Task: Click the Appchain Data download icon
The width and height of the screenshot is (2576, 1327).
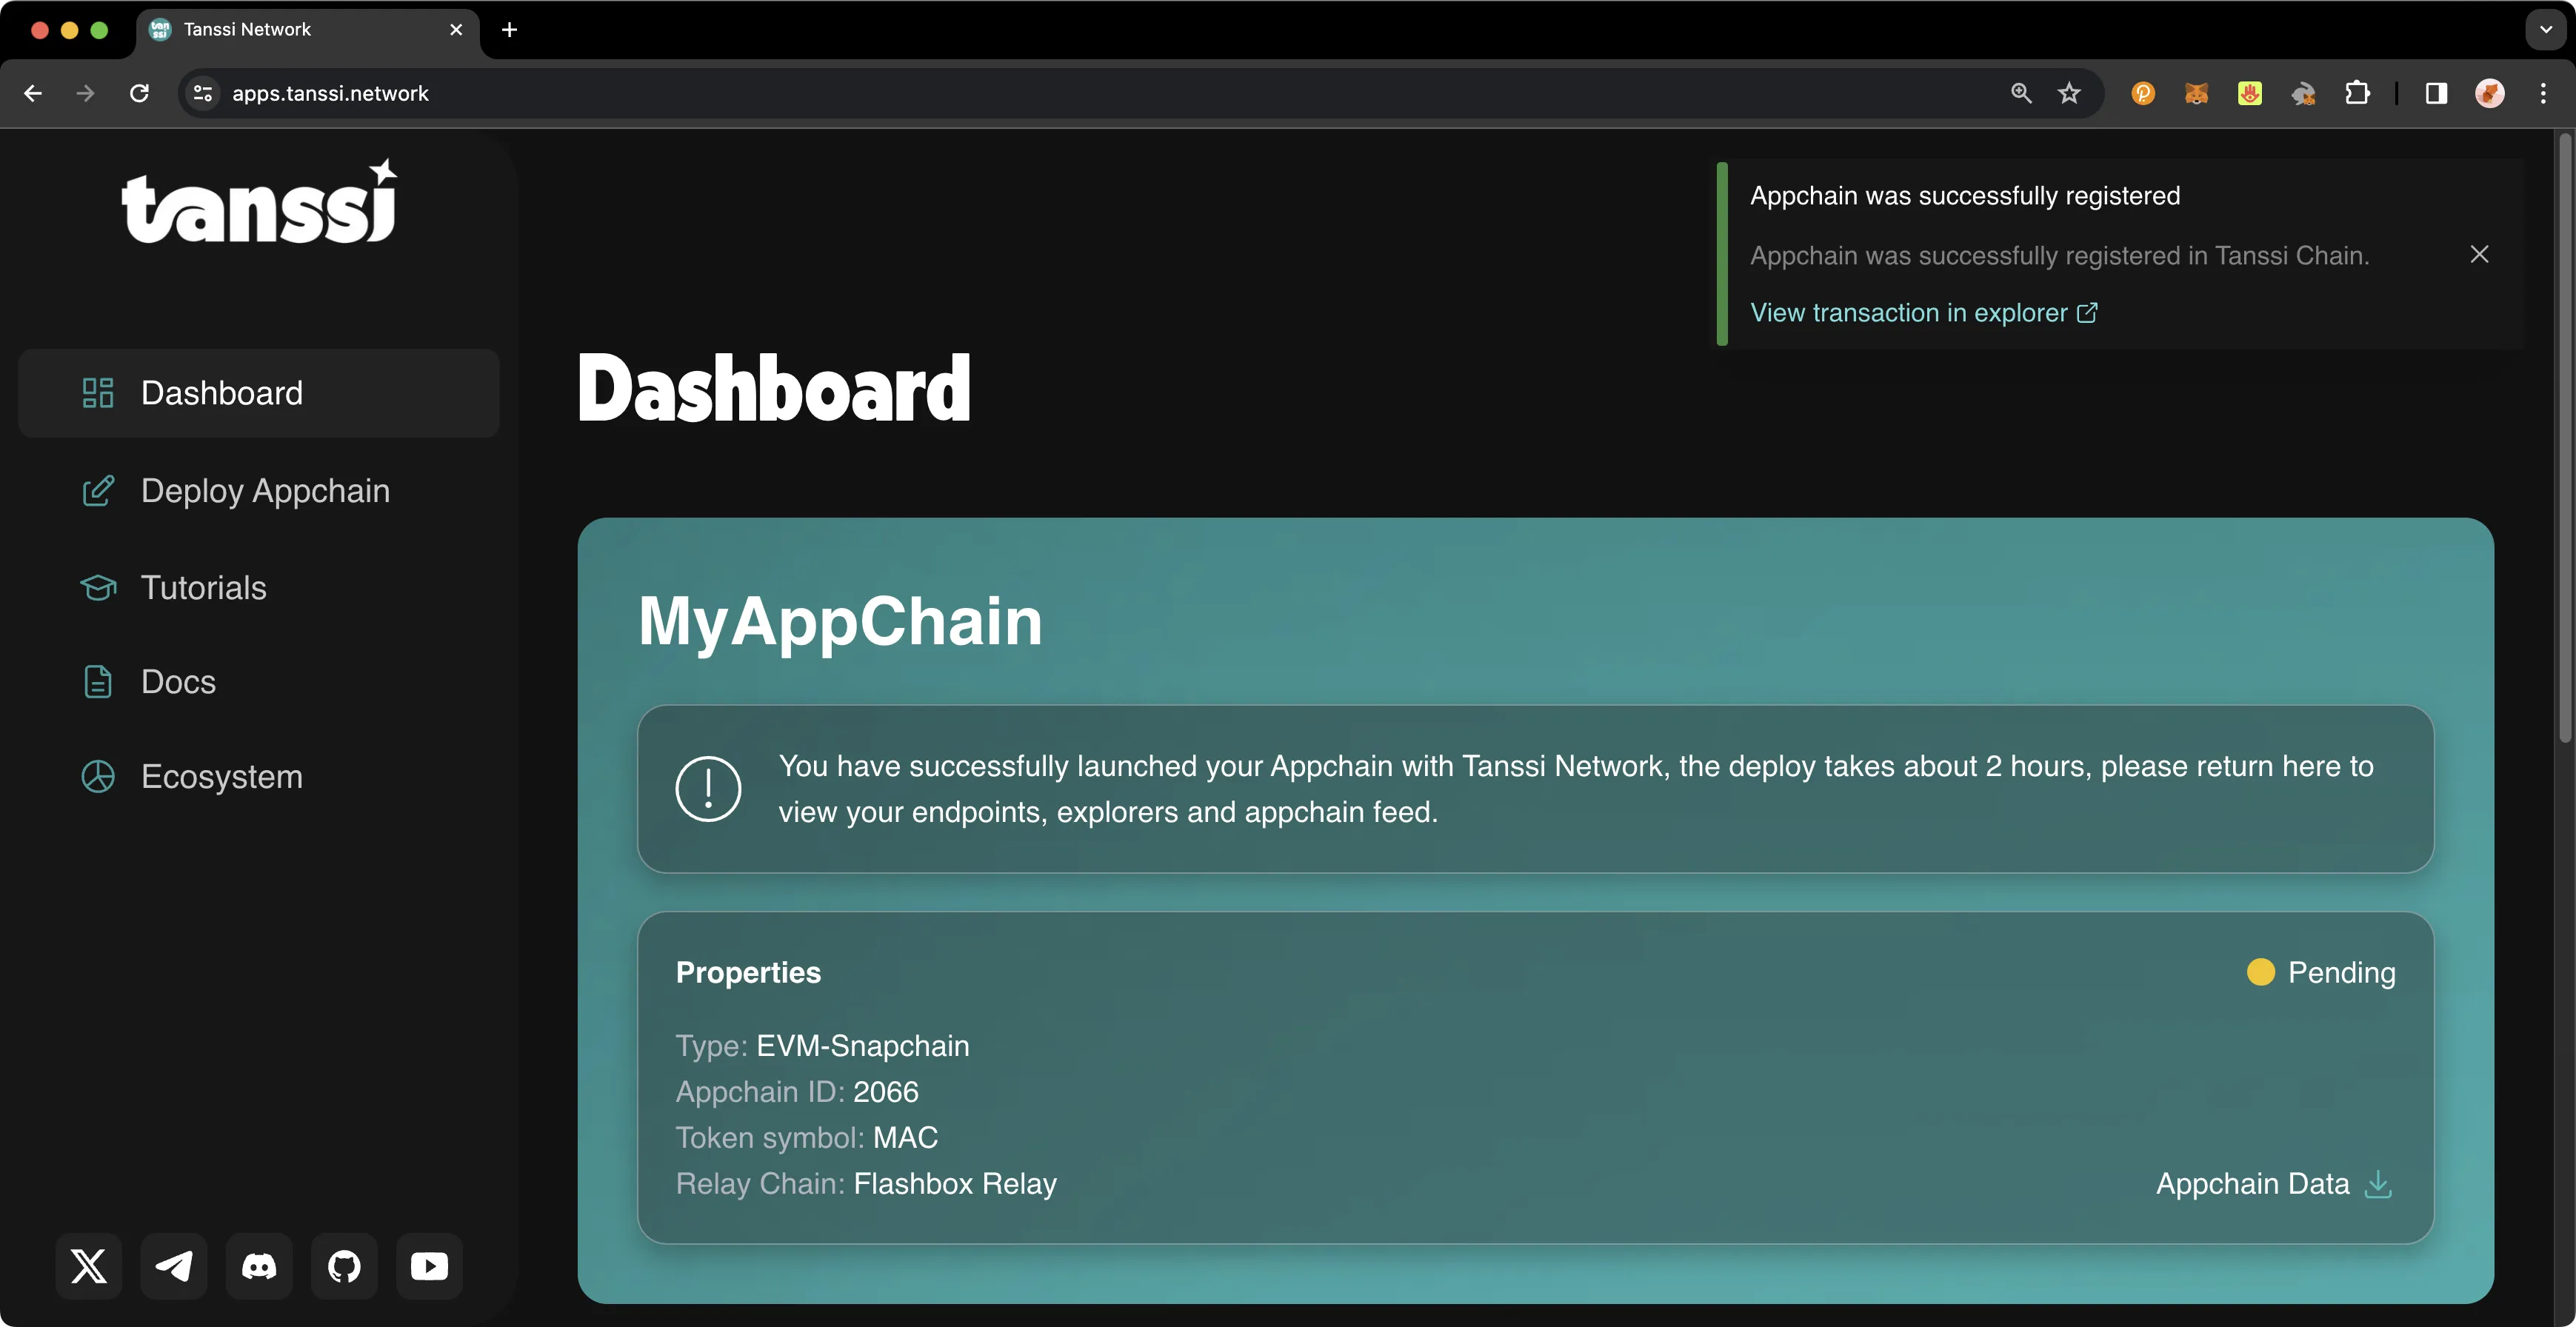Action: pyautogui.click(x=2378, y=1184)
